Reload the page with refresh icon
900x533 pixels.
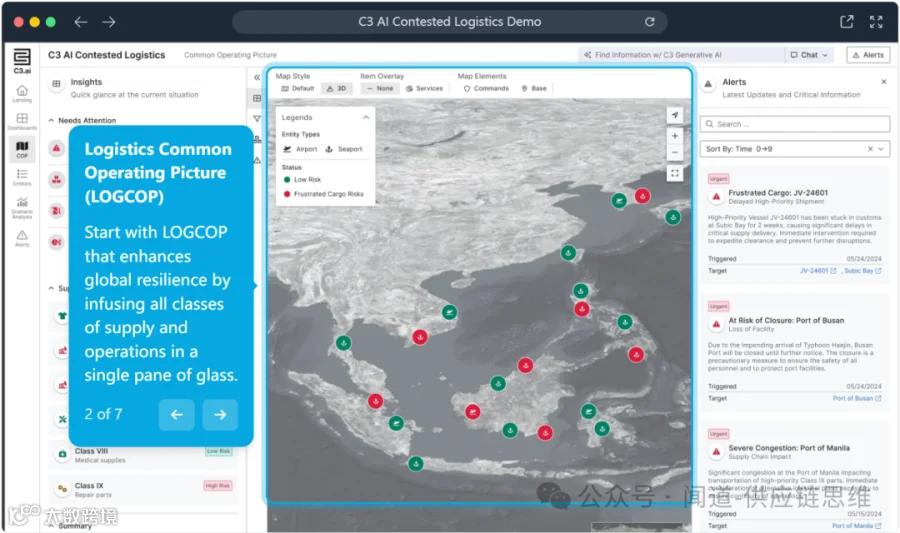(x=649, y=22)
